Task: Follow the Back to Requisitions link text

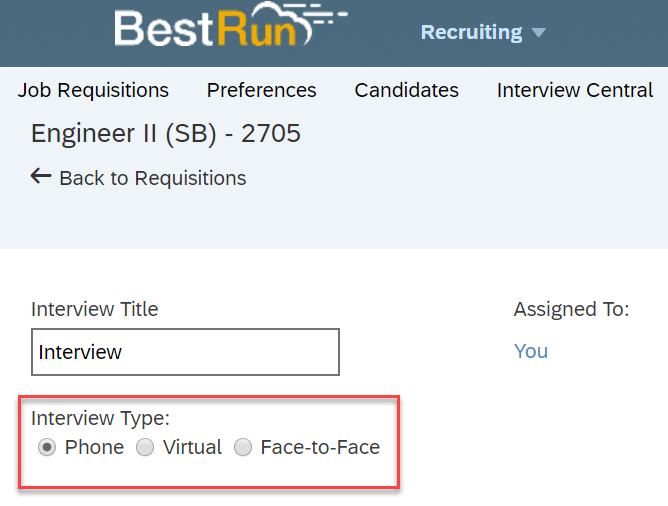Action: click(x=153, y=178)
